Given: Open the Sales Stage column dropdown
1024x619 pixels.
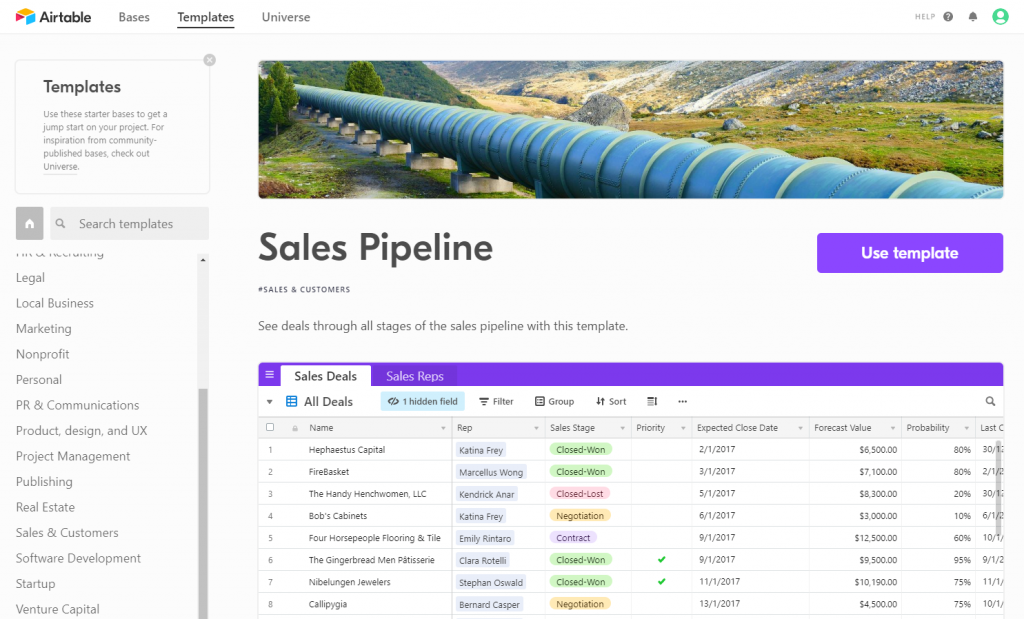Looking at the screenshot, I should coord(622,428).
